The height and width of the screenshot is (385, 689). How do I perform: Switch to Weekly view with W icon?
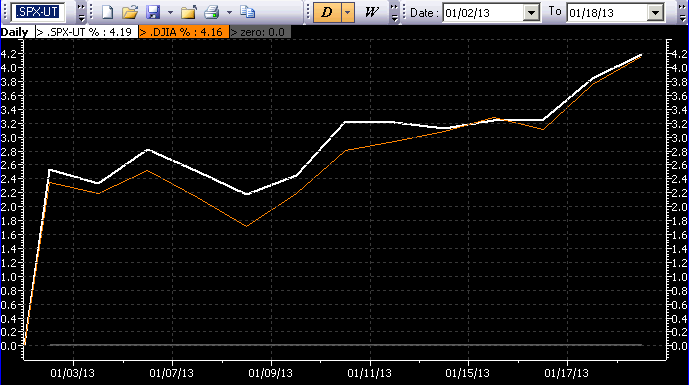click(x=372, y=12)
